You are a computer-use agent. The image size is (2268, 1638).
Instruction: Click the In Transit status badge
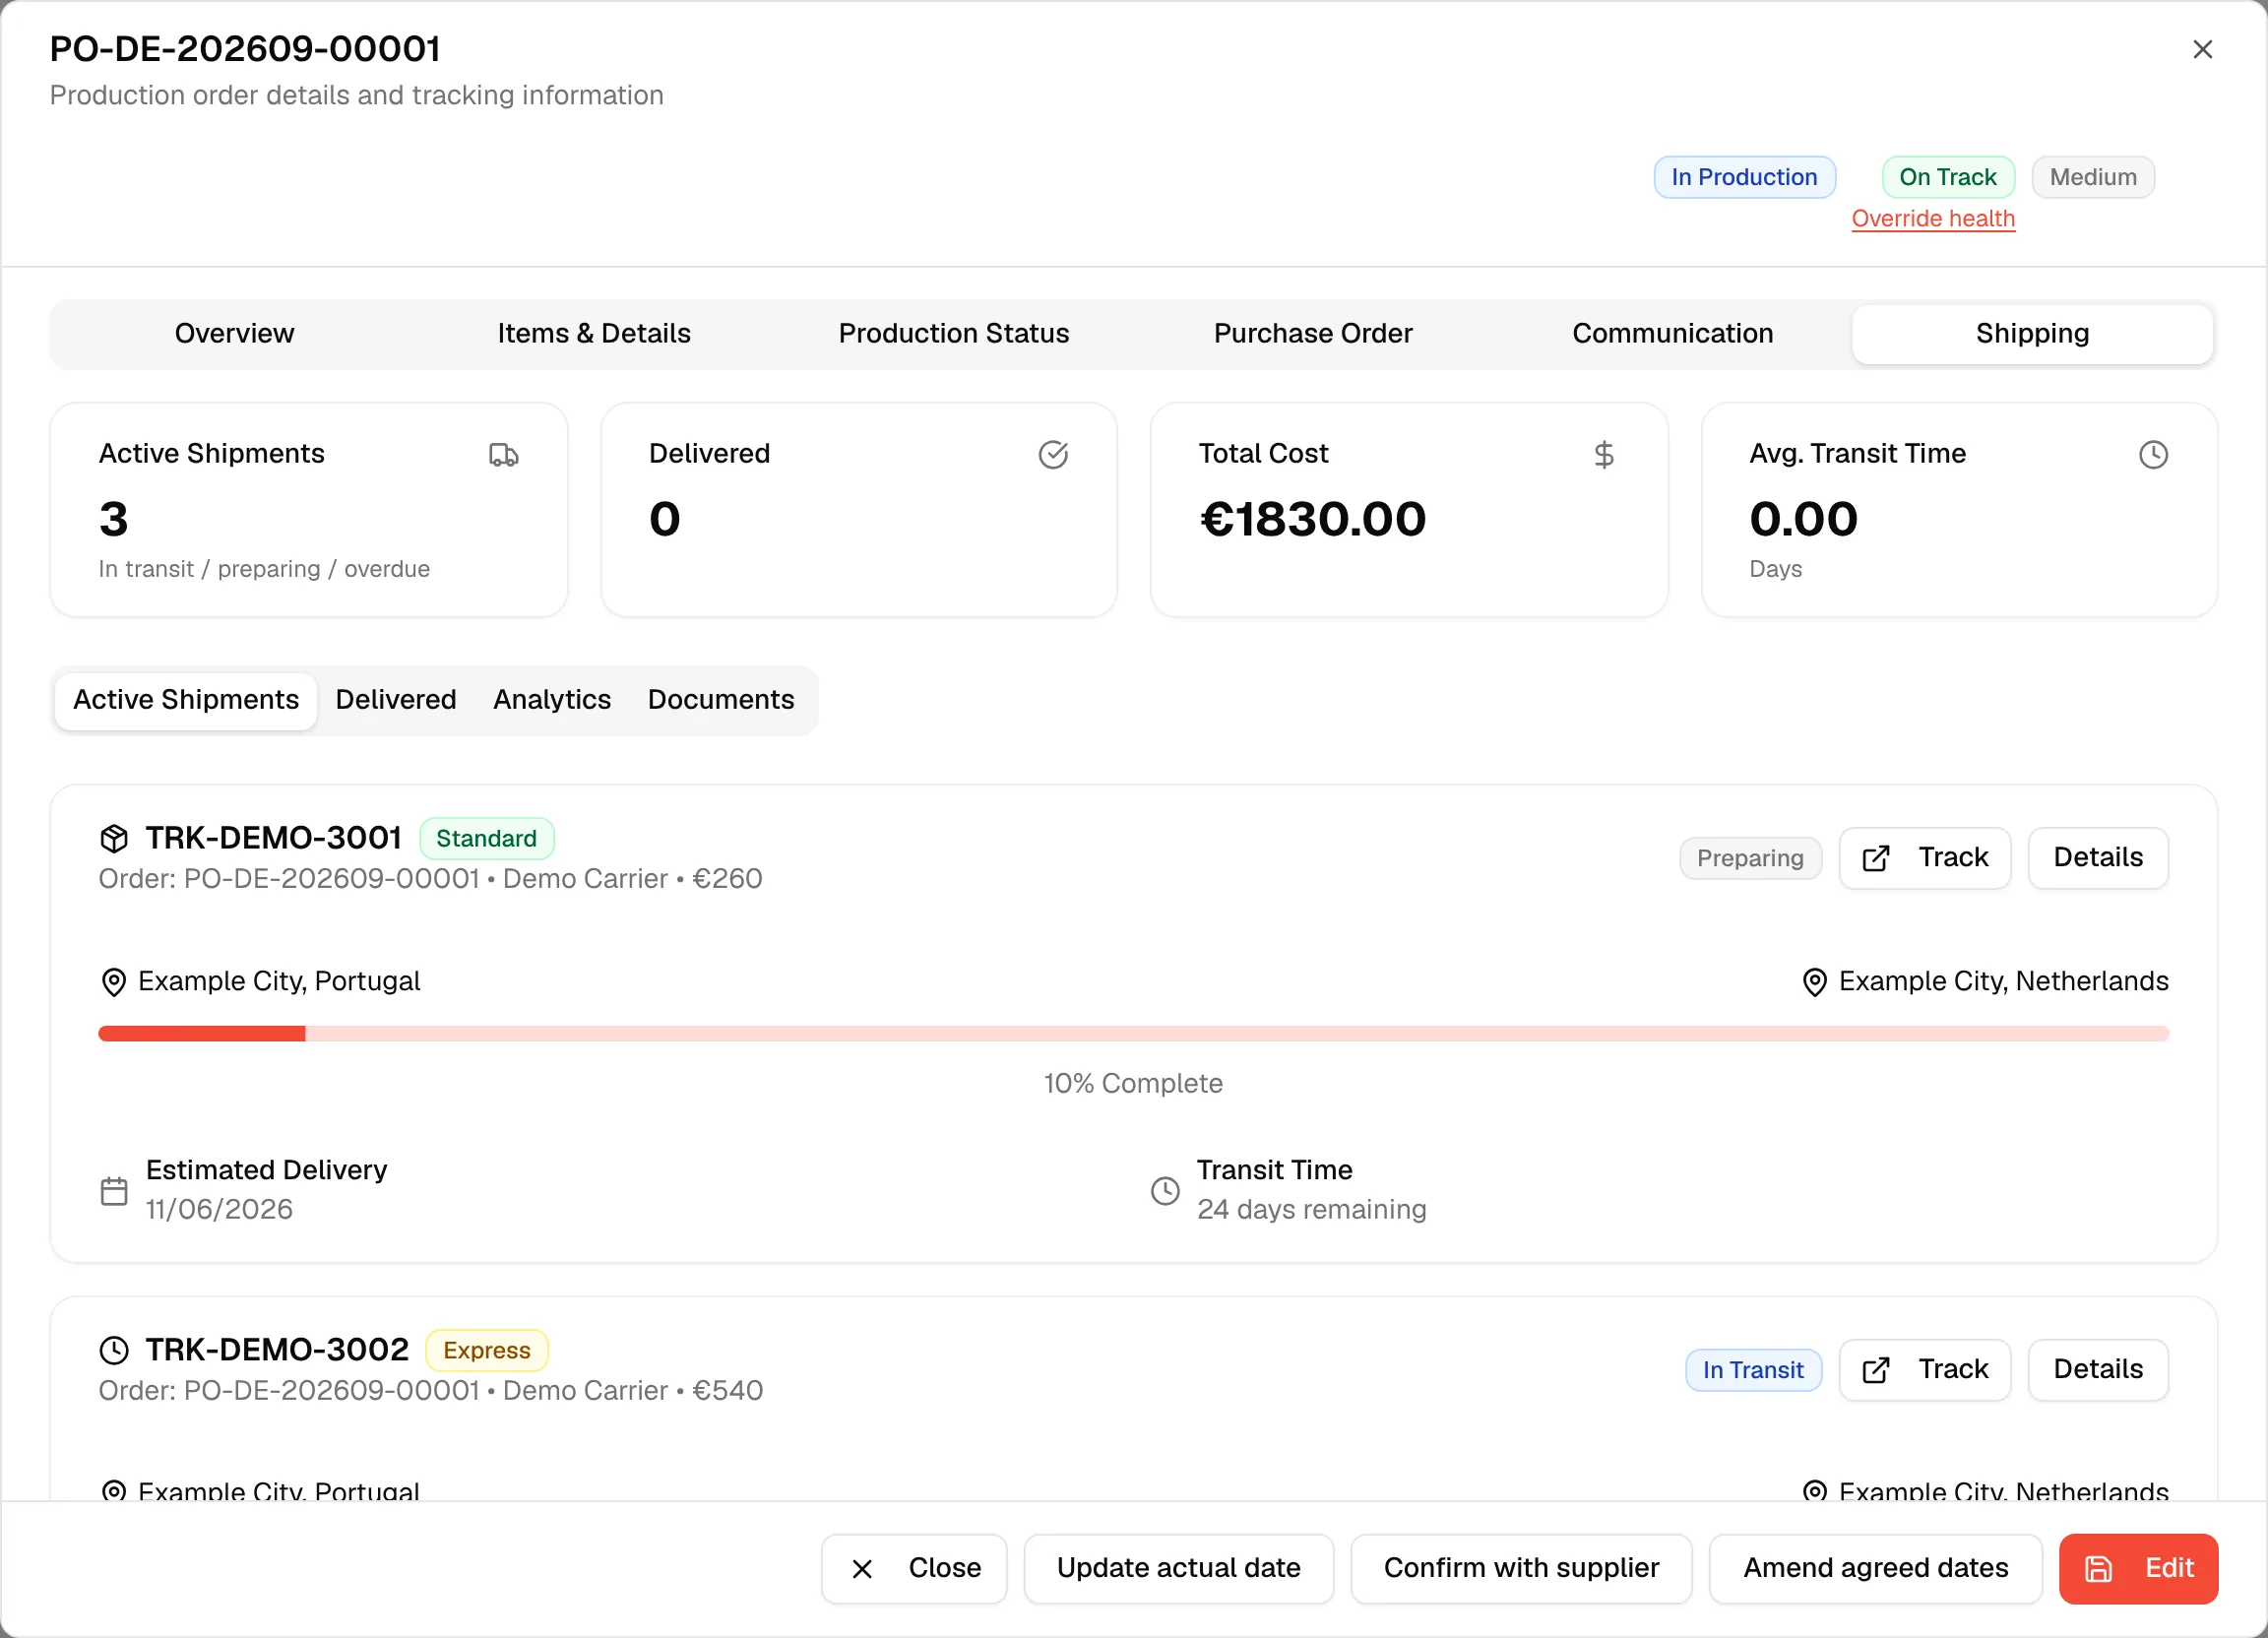(1753, 1370)
